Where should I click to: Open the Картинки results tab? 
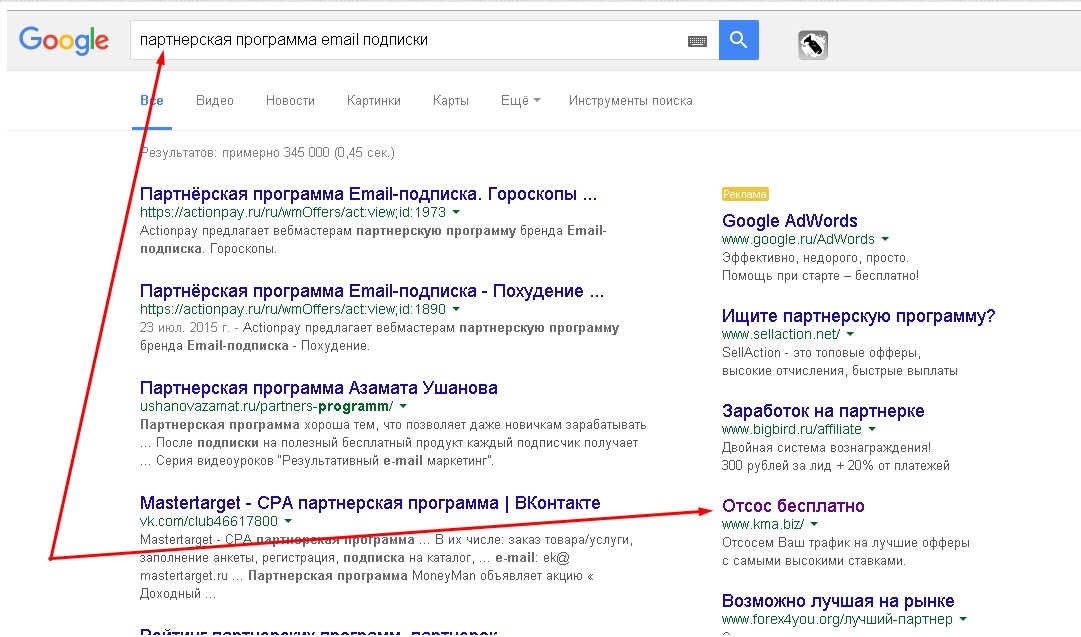click(374, 101)
